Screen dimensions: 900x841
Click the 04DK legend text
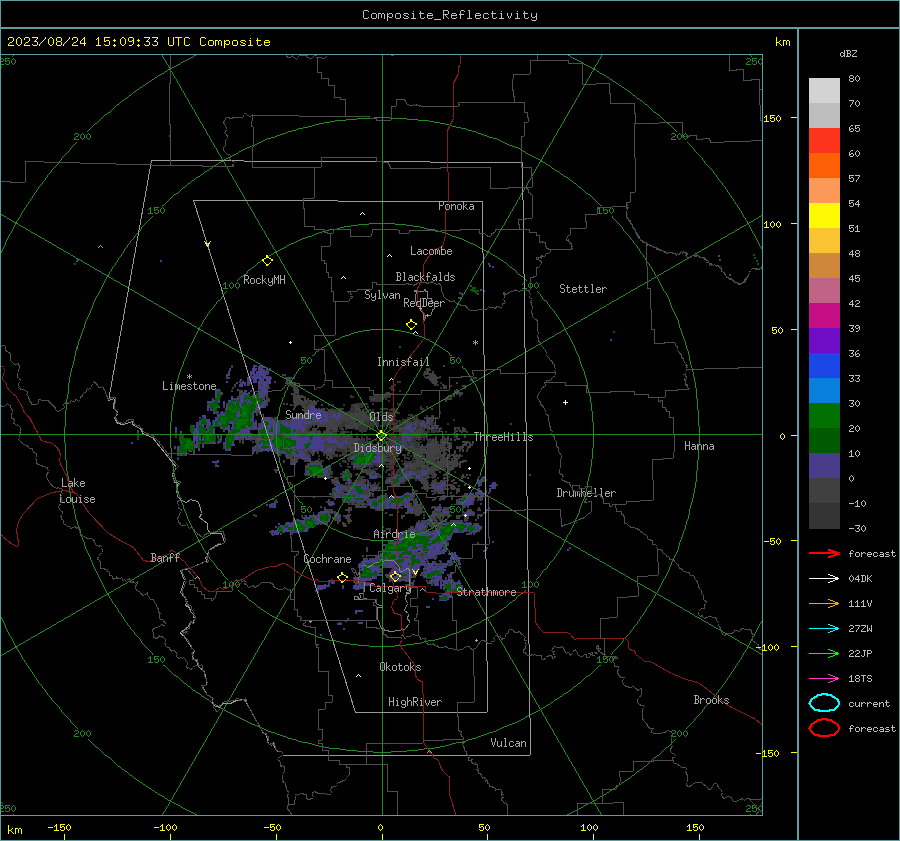(860, 578)
